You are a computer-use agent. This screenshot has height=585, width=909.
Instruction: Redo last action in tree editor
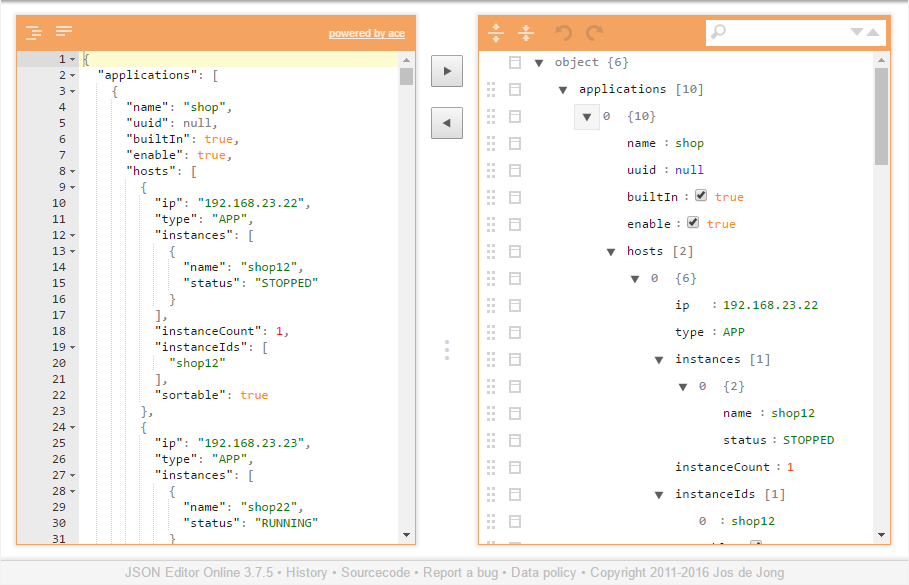[595, 32]
